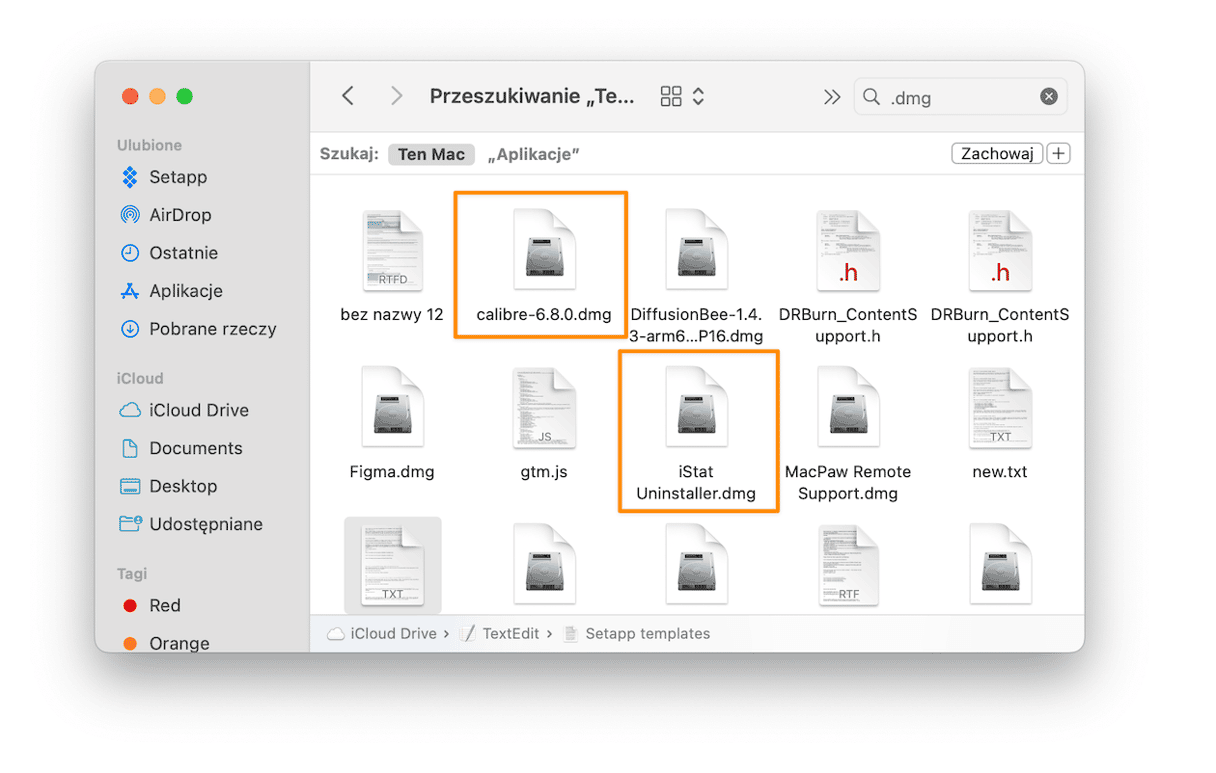Go back with the left chevron
The width and height of the screenshot is (1216, 773).
pos(348,96)
